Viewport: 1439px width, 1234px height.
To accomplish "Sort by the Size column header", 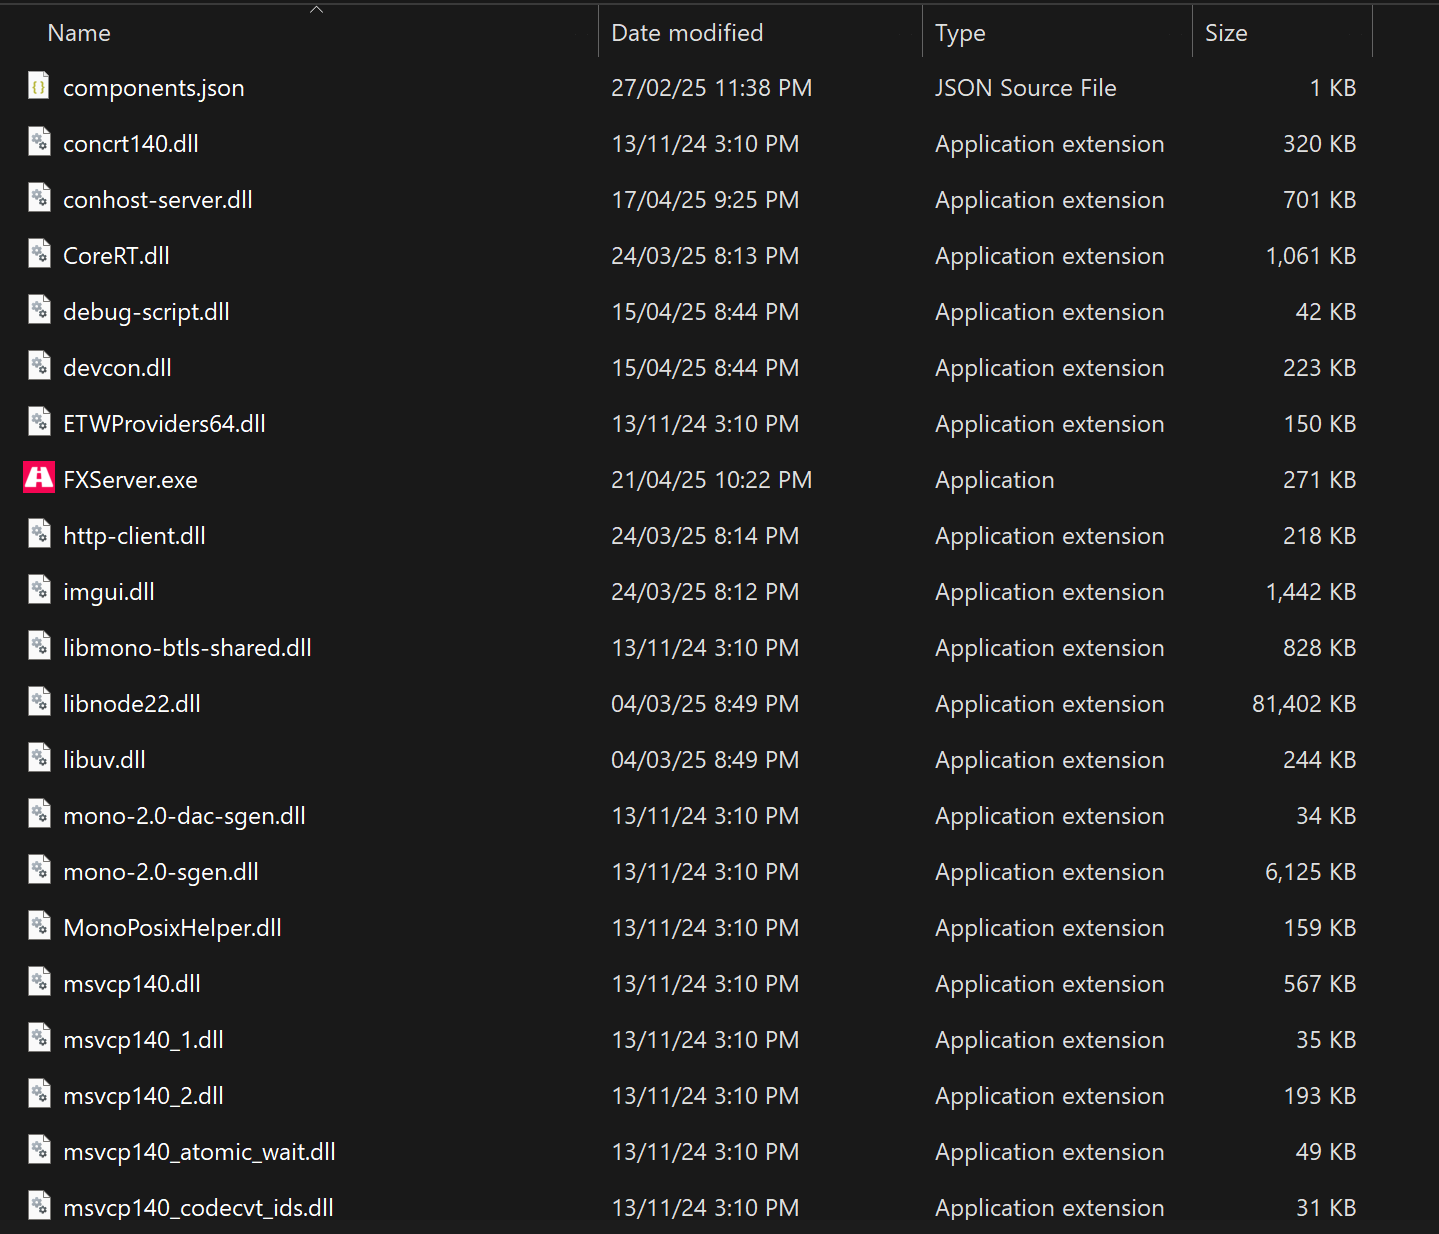I will (x=1226, y=33).
